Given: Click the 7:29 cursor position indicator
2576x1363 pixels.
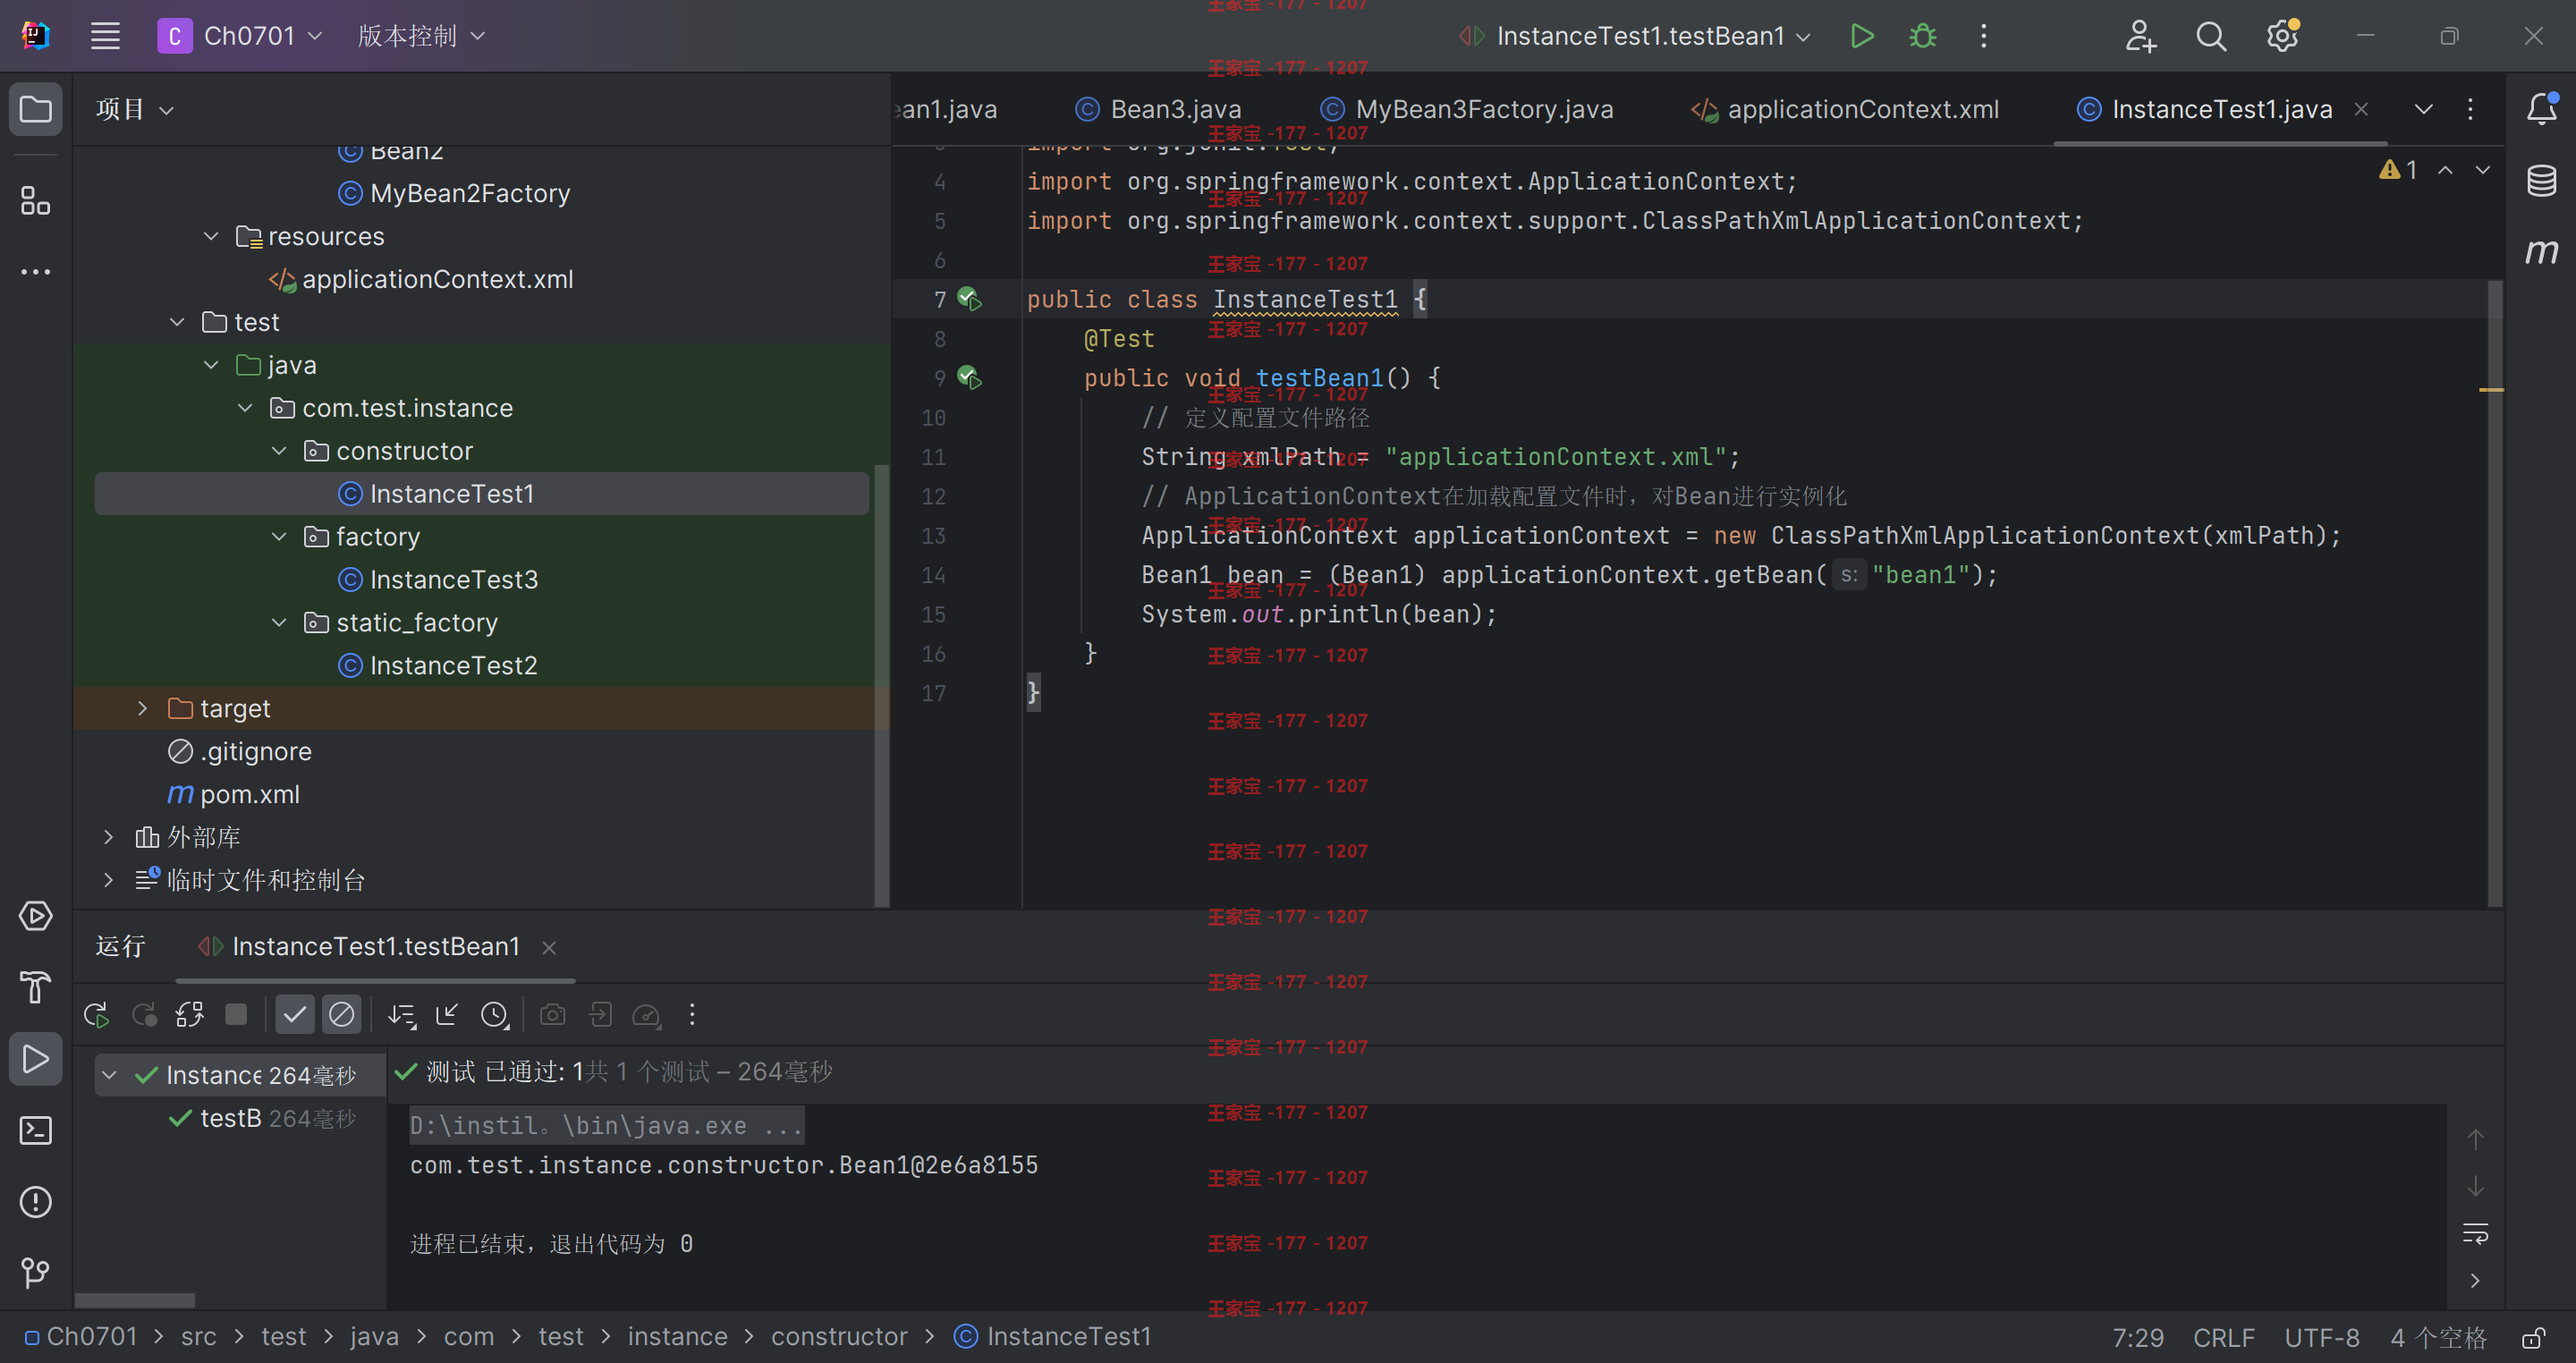Looking at the screenshot, I should 2138,1337.
